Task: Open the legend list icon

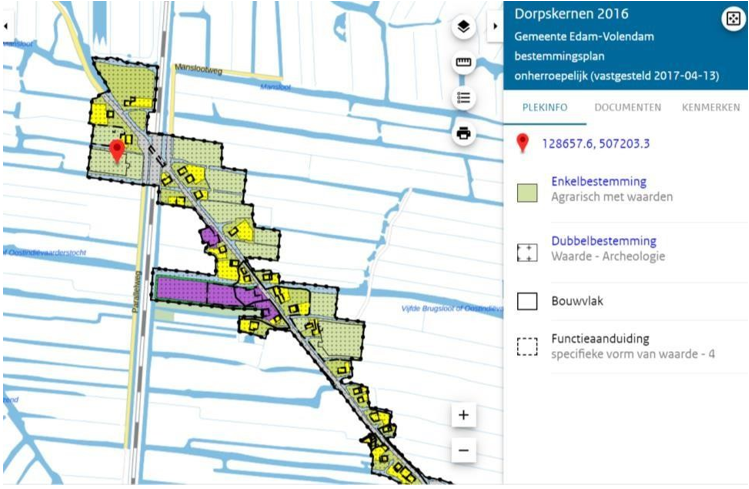Action: [463, 98]
